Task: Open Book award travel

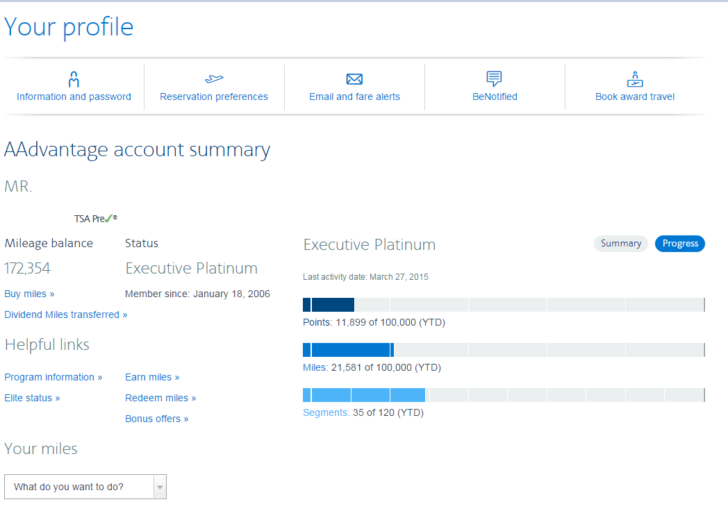Action: (x=635, y=97)
